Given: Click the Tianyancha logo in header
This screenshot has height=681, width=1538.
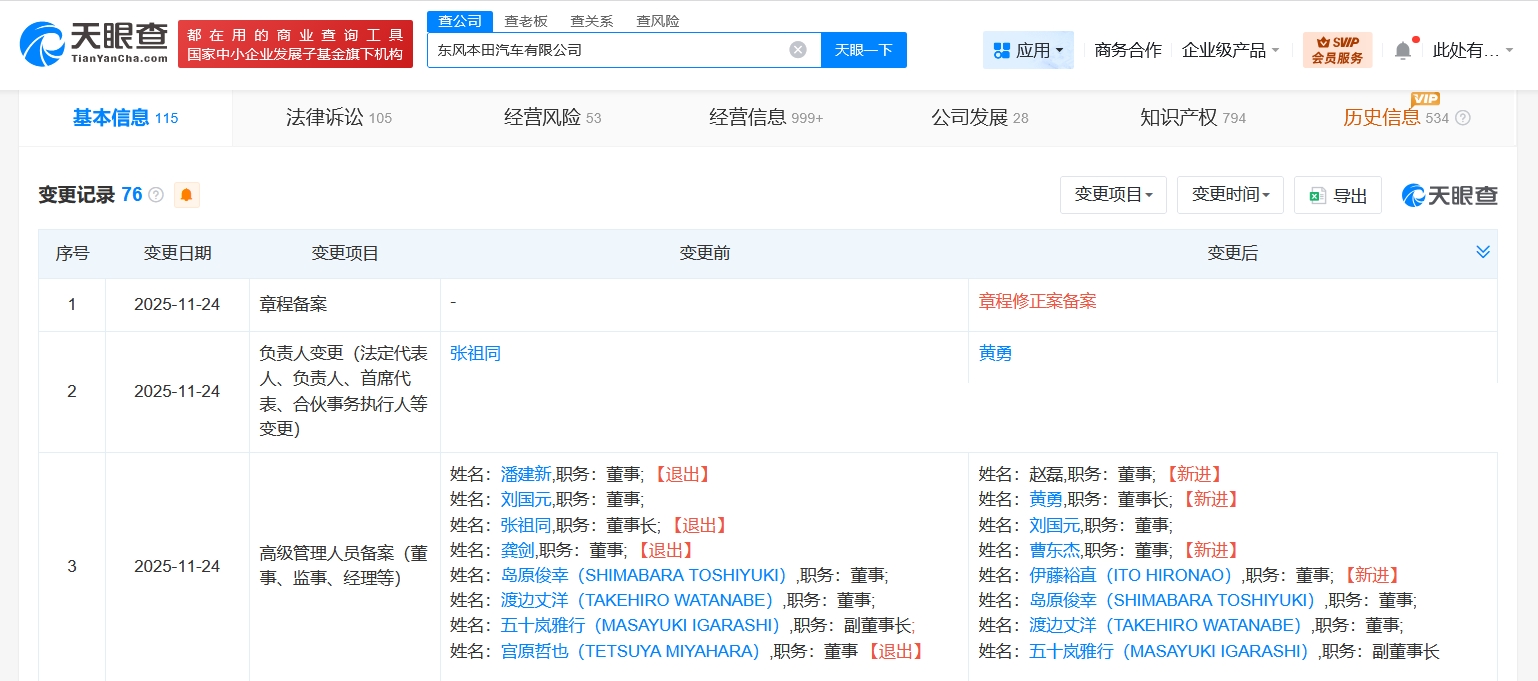Looking at the screenshot, I should [x=94, y=44].
